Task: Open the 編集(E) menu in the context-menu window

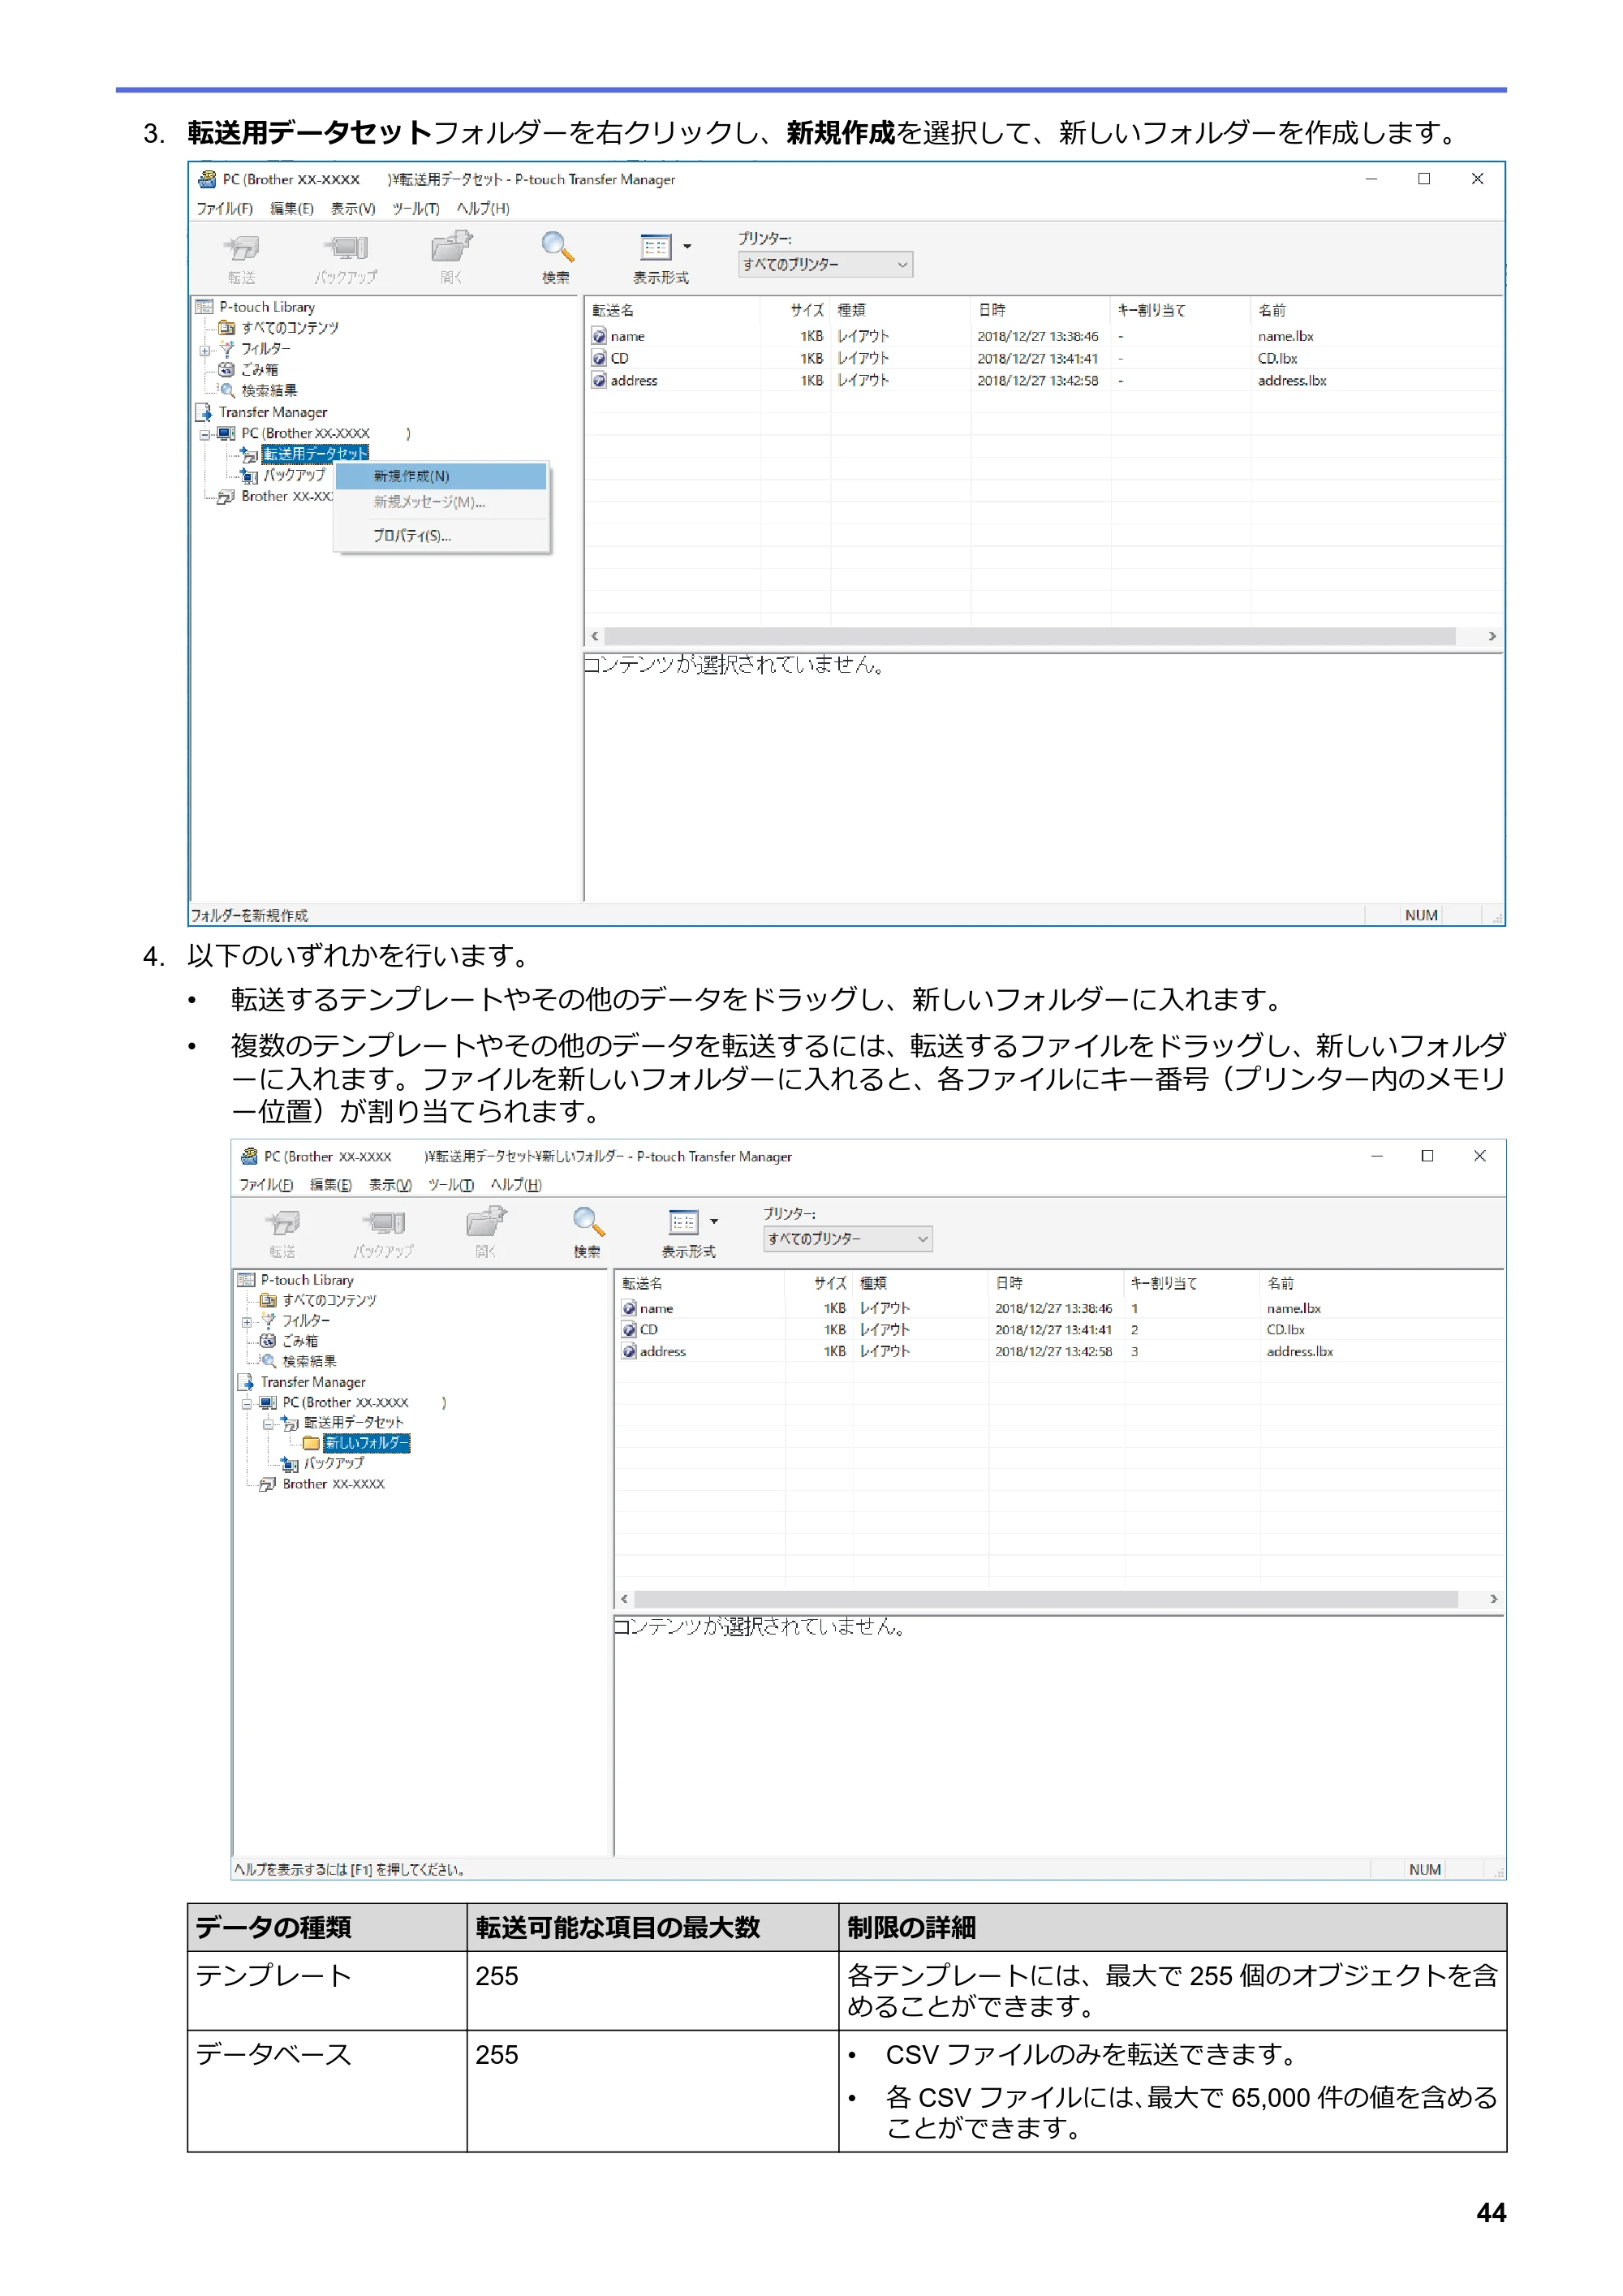Action: pos(292,208)
